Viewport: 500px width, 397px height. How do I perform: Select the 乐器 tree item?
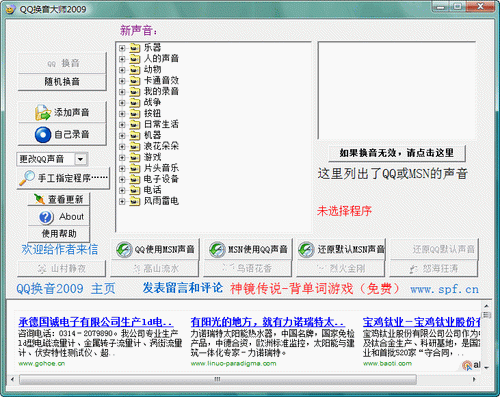[x=152, y=48]
